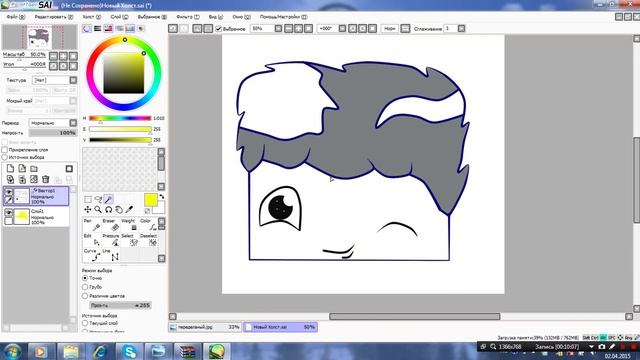Pick the vector Select tool
Screen dimensions: 640x360
129,240
